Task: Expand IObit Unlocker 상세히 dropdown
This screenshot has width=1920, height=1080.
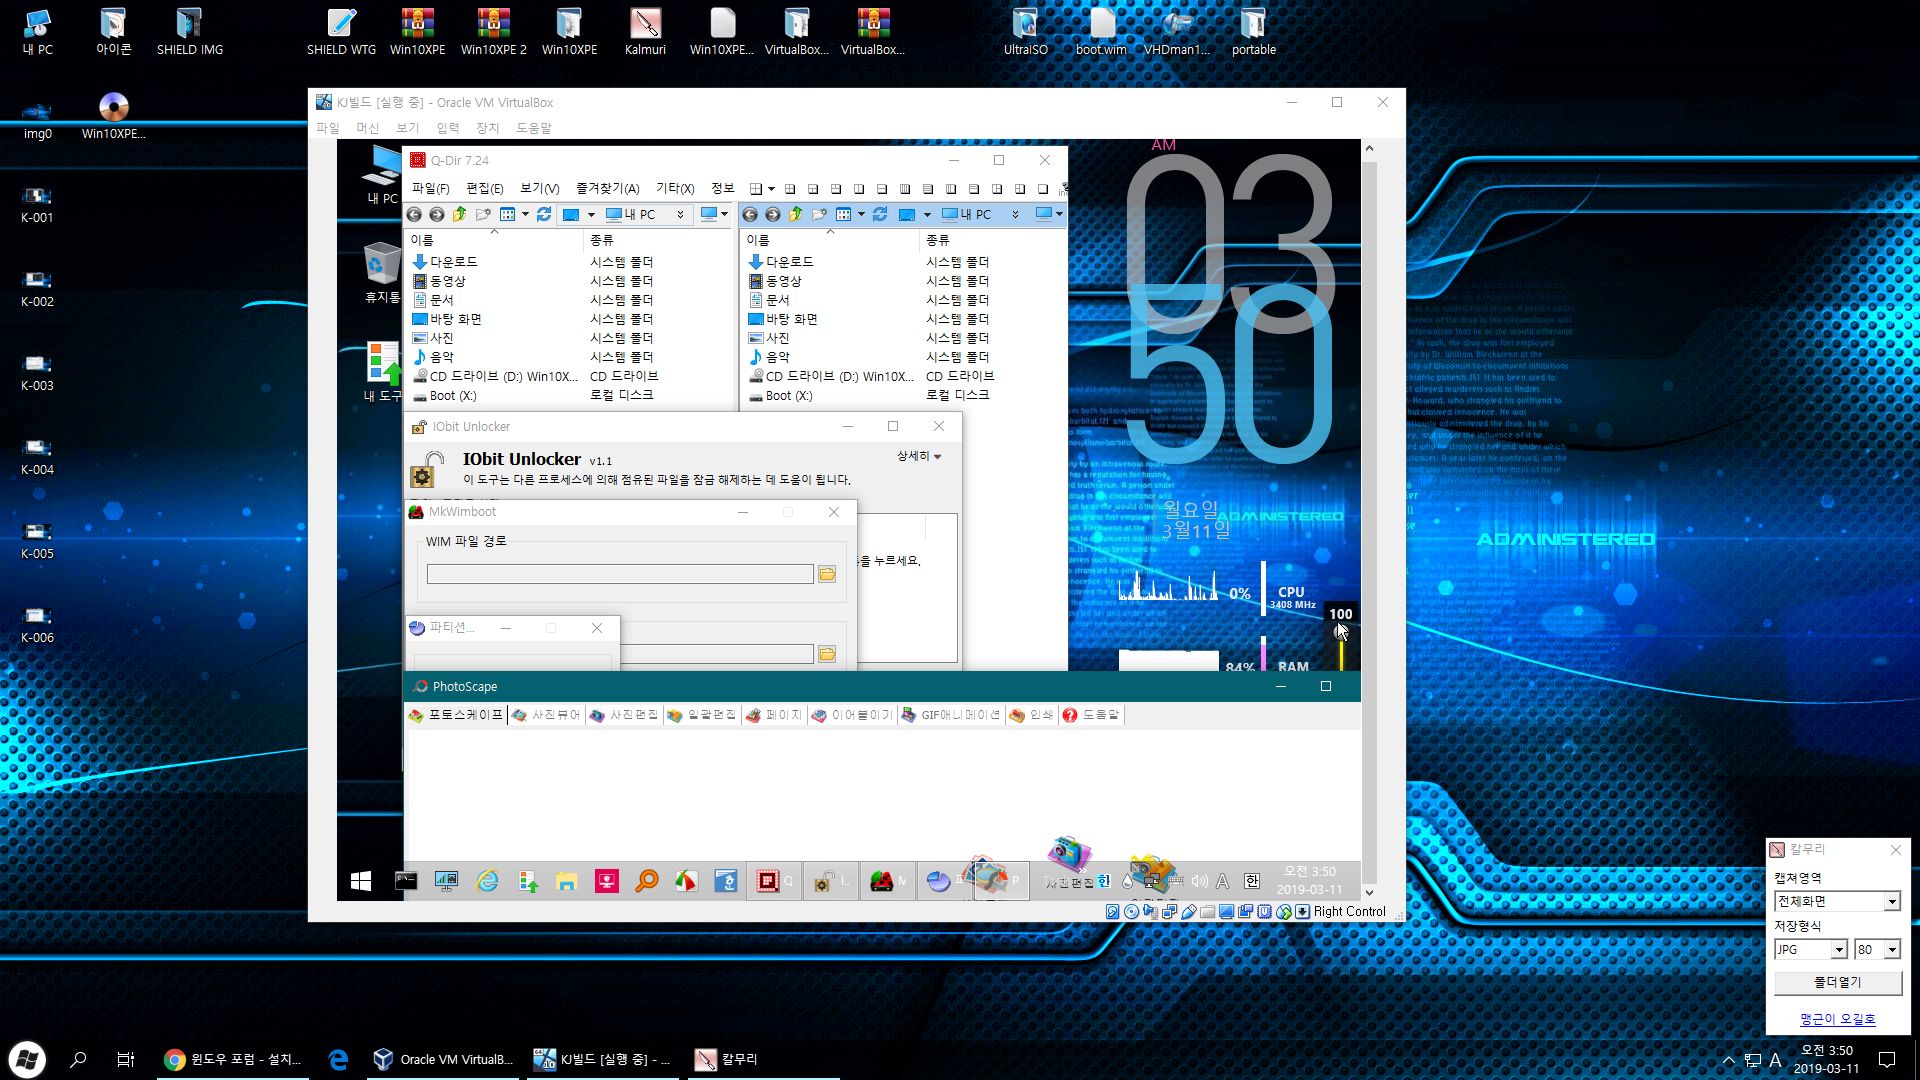Action: (x=919, y=456)
